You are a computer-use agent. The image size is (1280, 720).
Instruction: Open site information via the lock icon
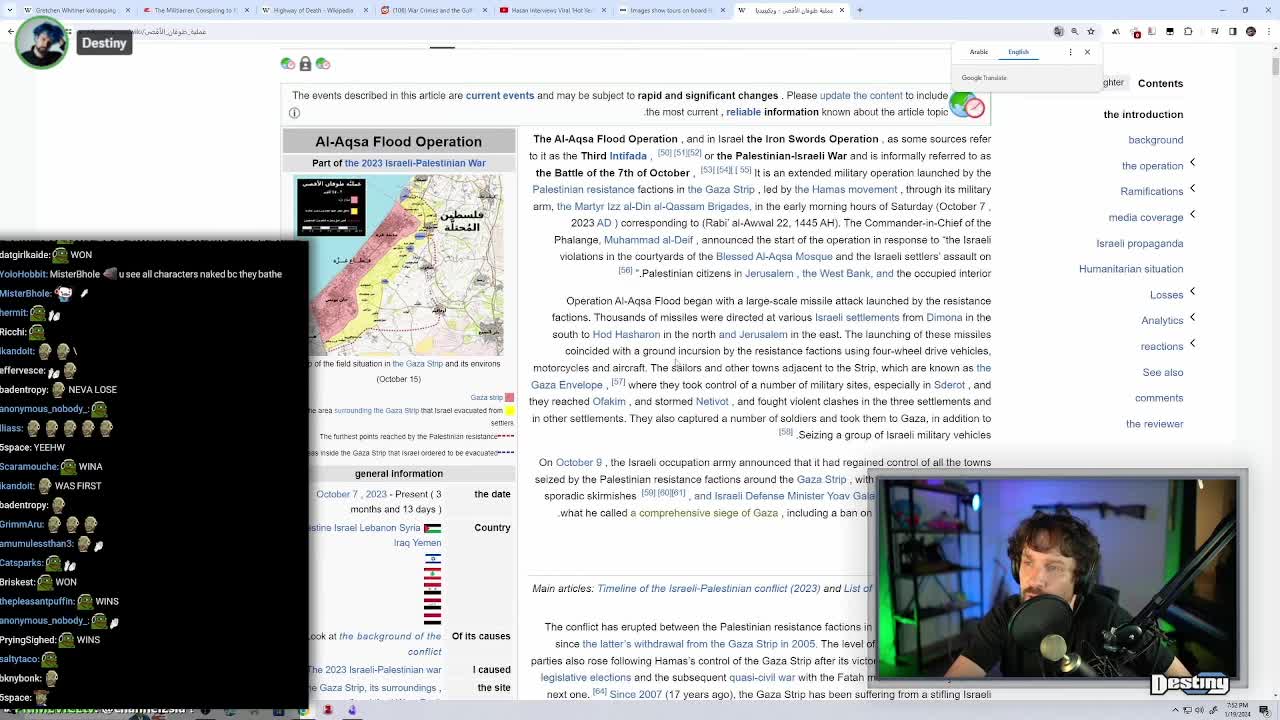[x=305, y=63]
